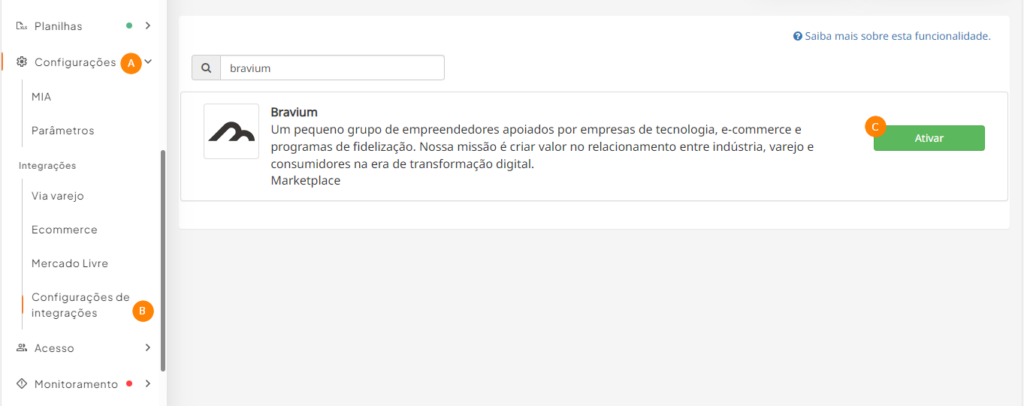Click the Integrações section heading
Screen dimensions: 1024x406
click(47, 165)
